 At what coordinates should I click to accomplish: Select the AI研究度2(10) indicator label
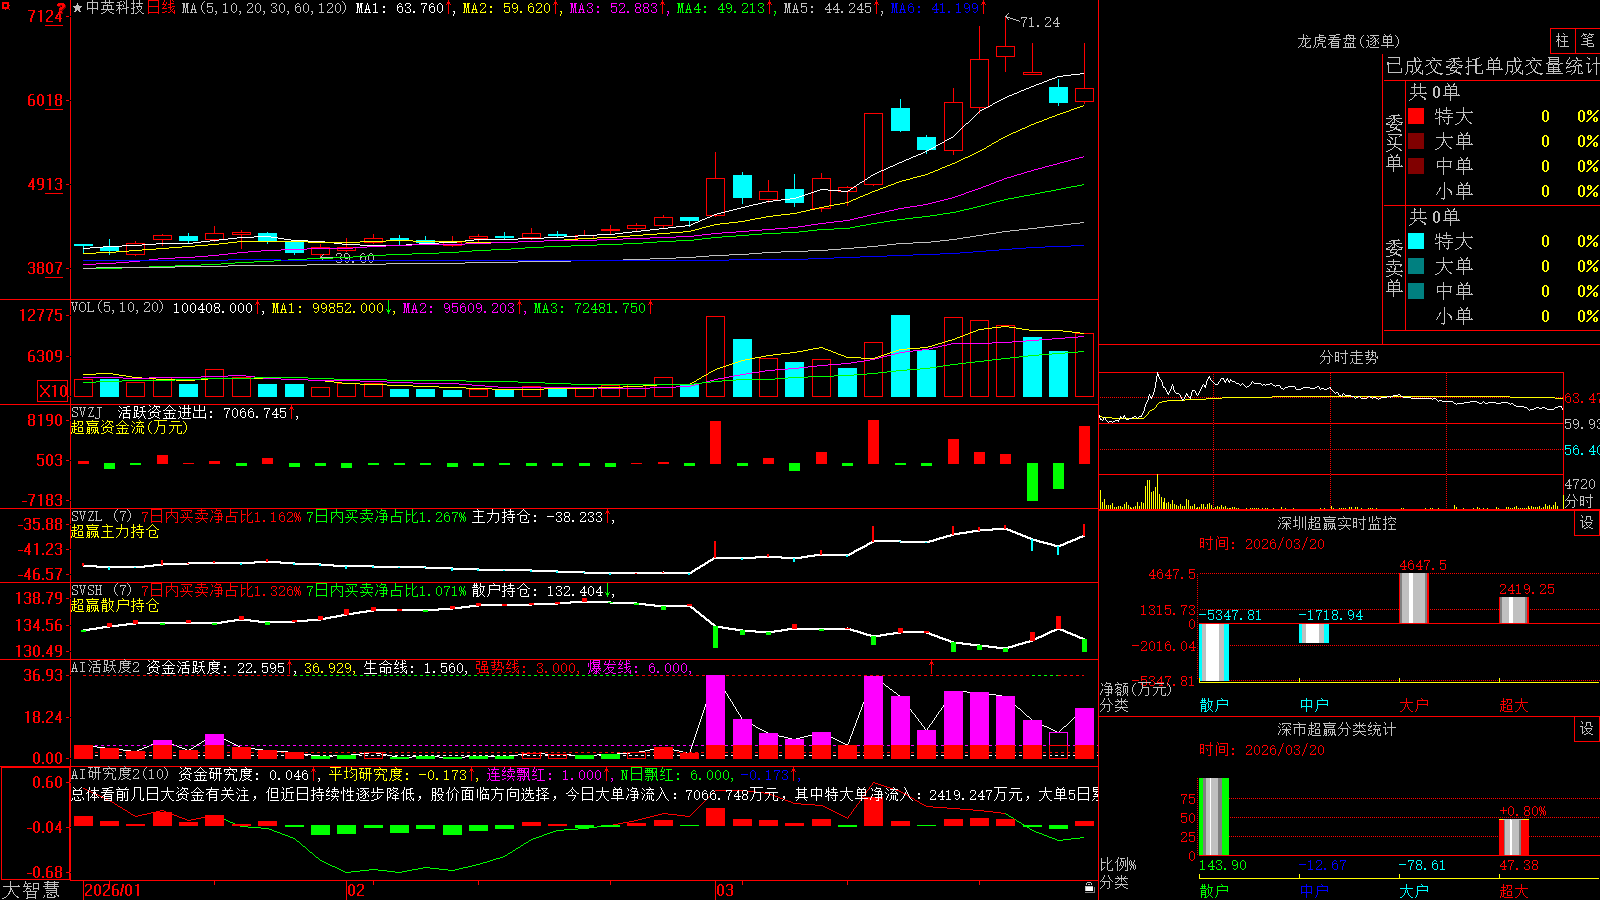tap(121, 774)
